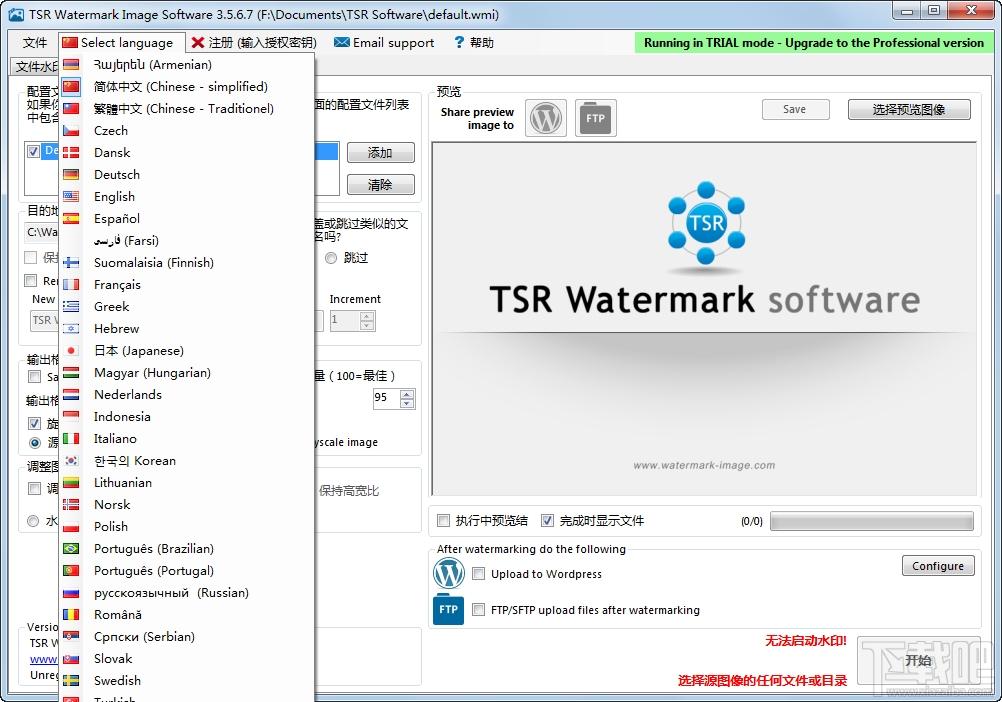Click the English flag icon

click(x=71, y=197)
